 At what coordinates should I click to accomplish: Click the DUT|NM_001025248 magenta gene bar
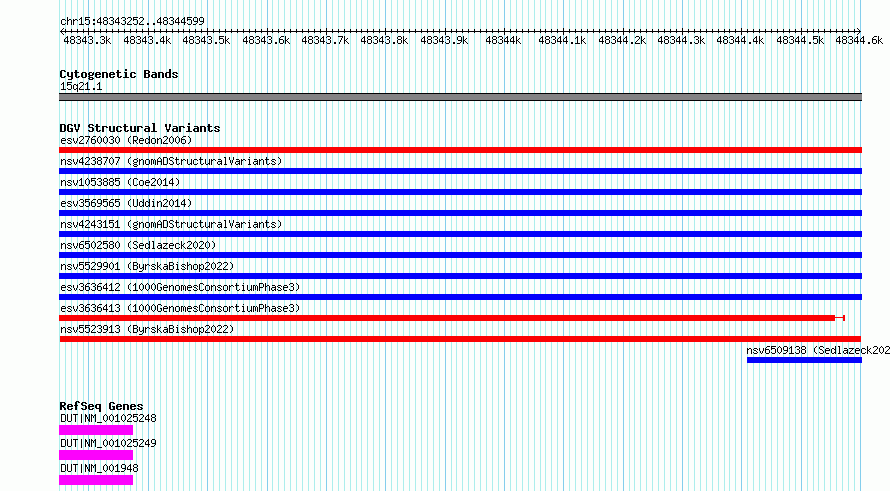(x=96, y=430)
